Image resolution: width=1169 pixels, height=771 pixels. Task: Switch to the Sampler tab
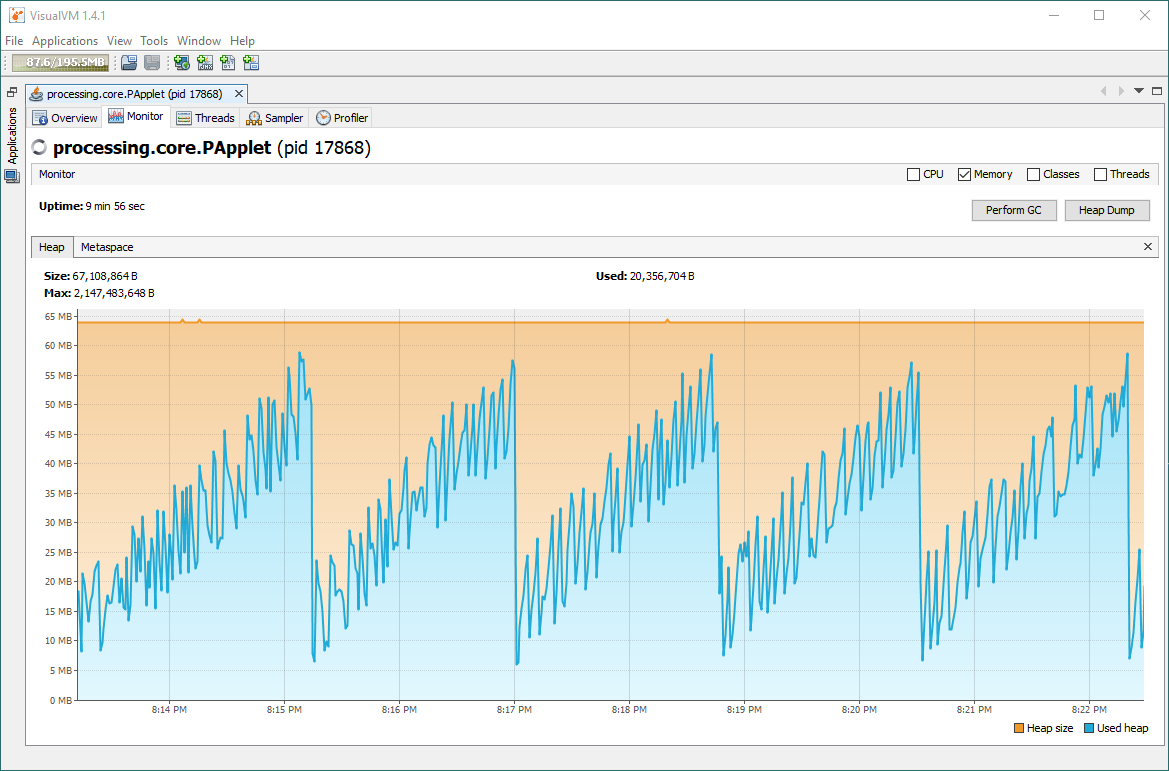[x=274, y=118]
